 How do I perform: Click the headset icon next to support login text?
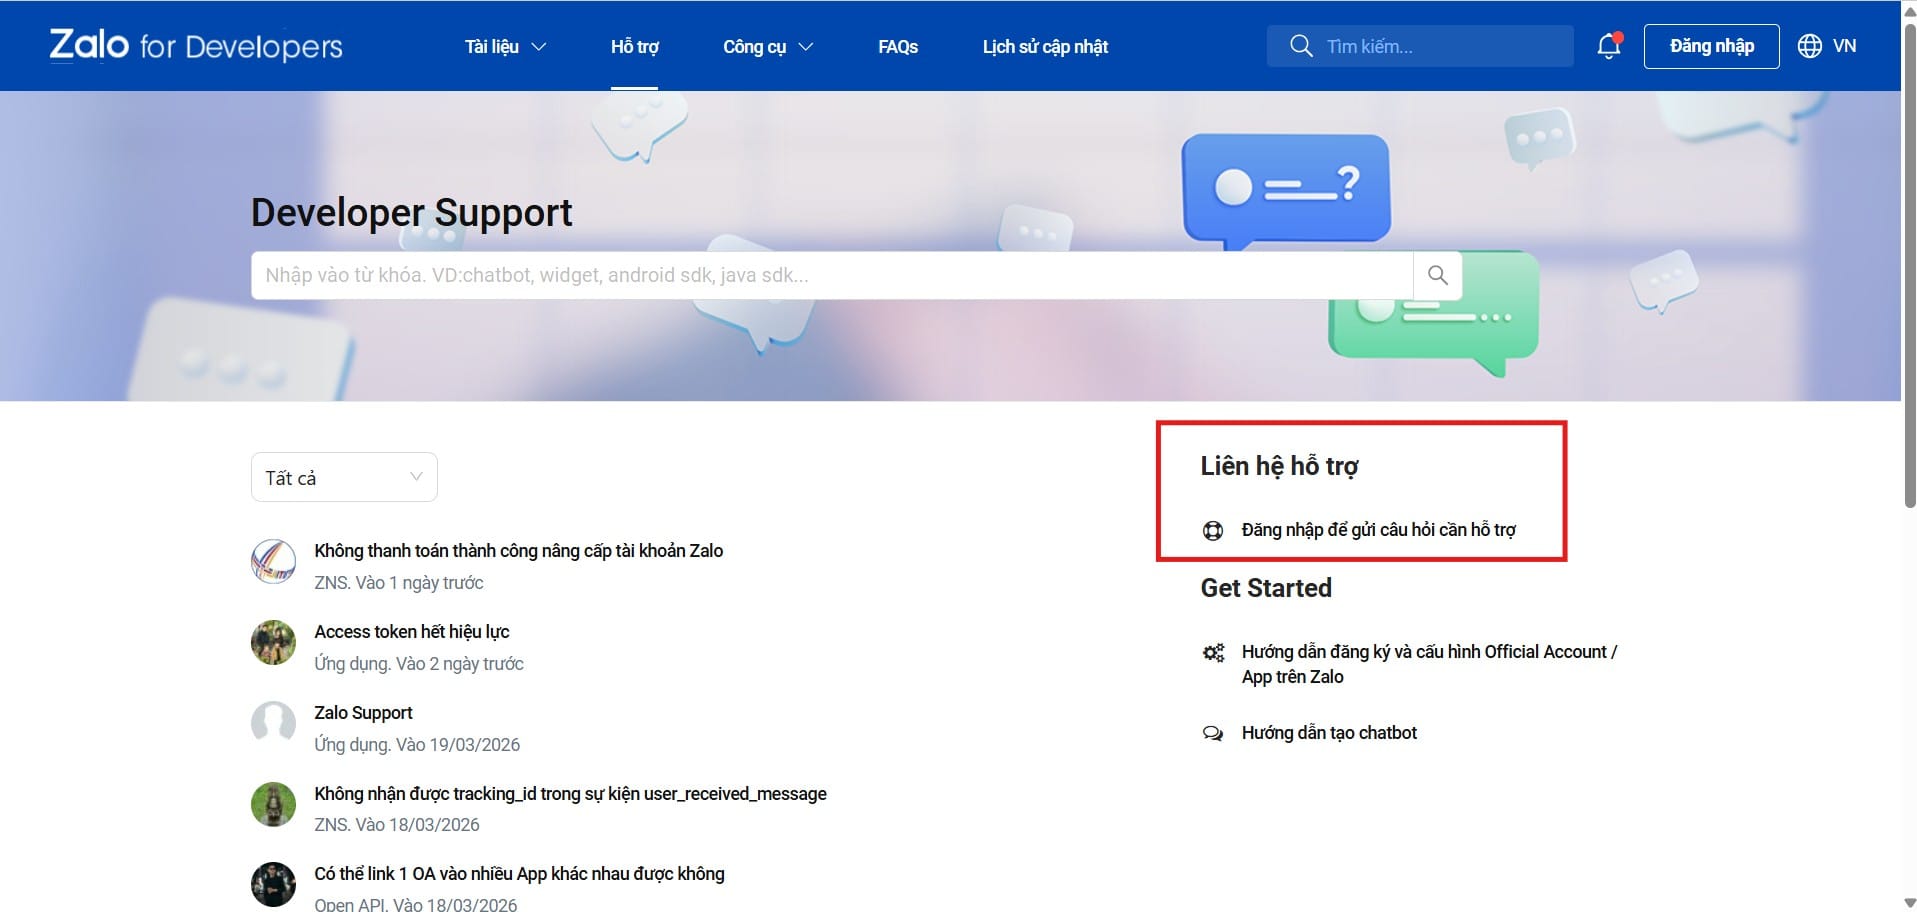tap(1213, 530)
